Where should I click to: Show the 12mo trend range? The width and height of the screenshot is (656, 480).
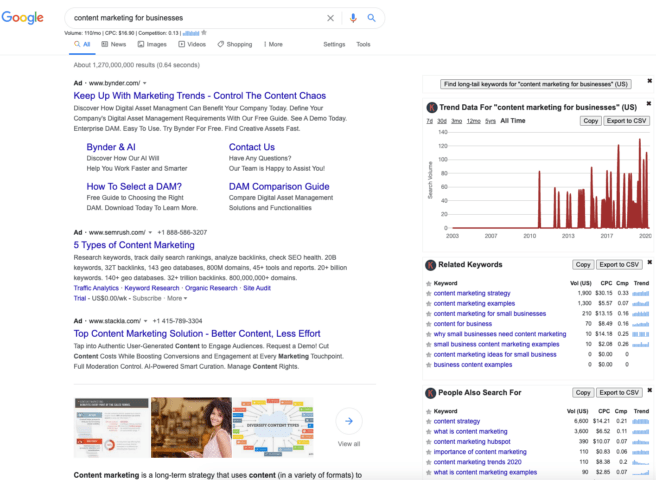473,121
